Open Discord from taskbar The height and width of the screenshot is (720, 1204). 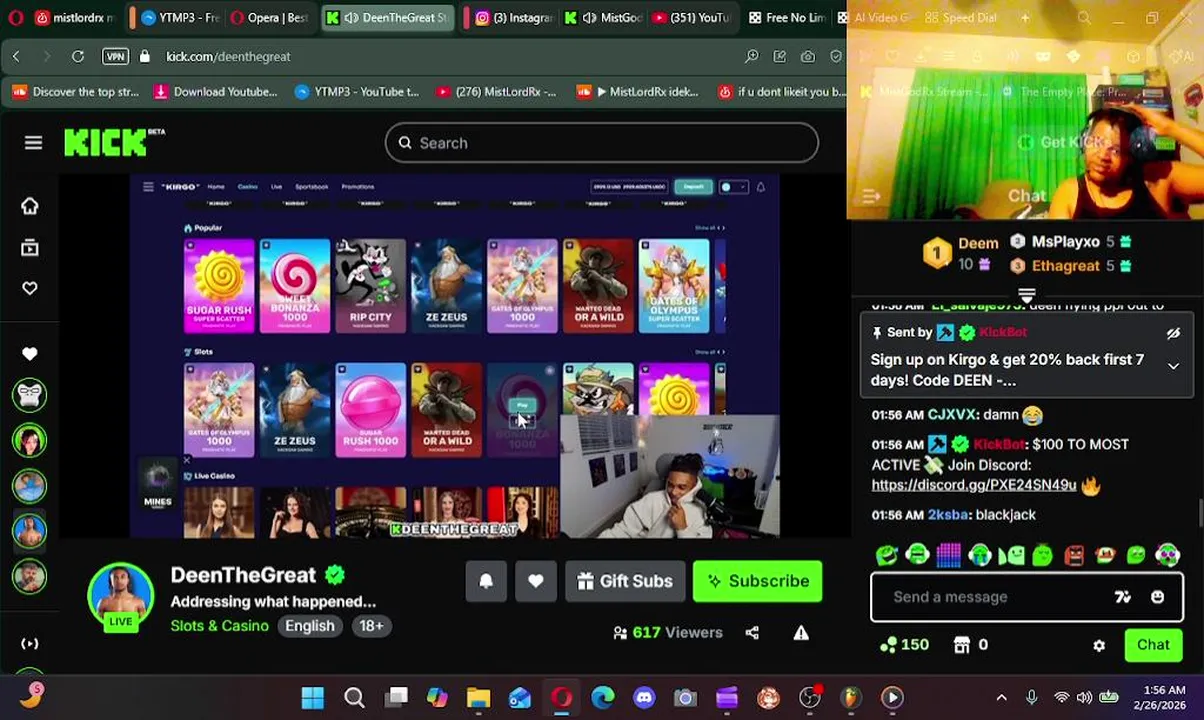tap(644, 697)
